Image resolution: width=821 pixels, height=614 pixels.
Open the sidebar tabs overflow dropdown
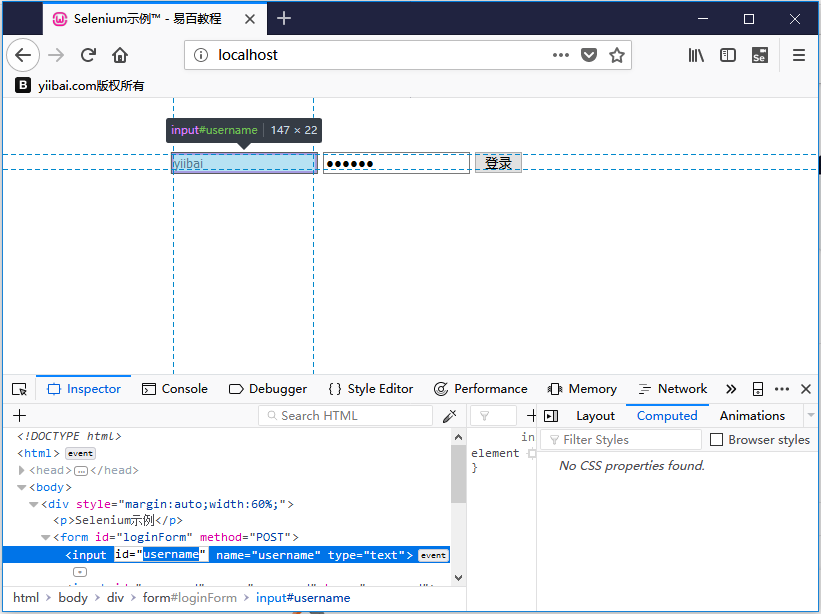811,415
